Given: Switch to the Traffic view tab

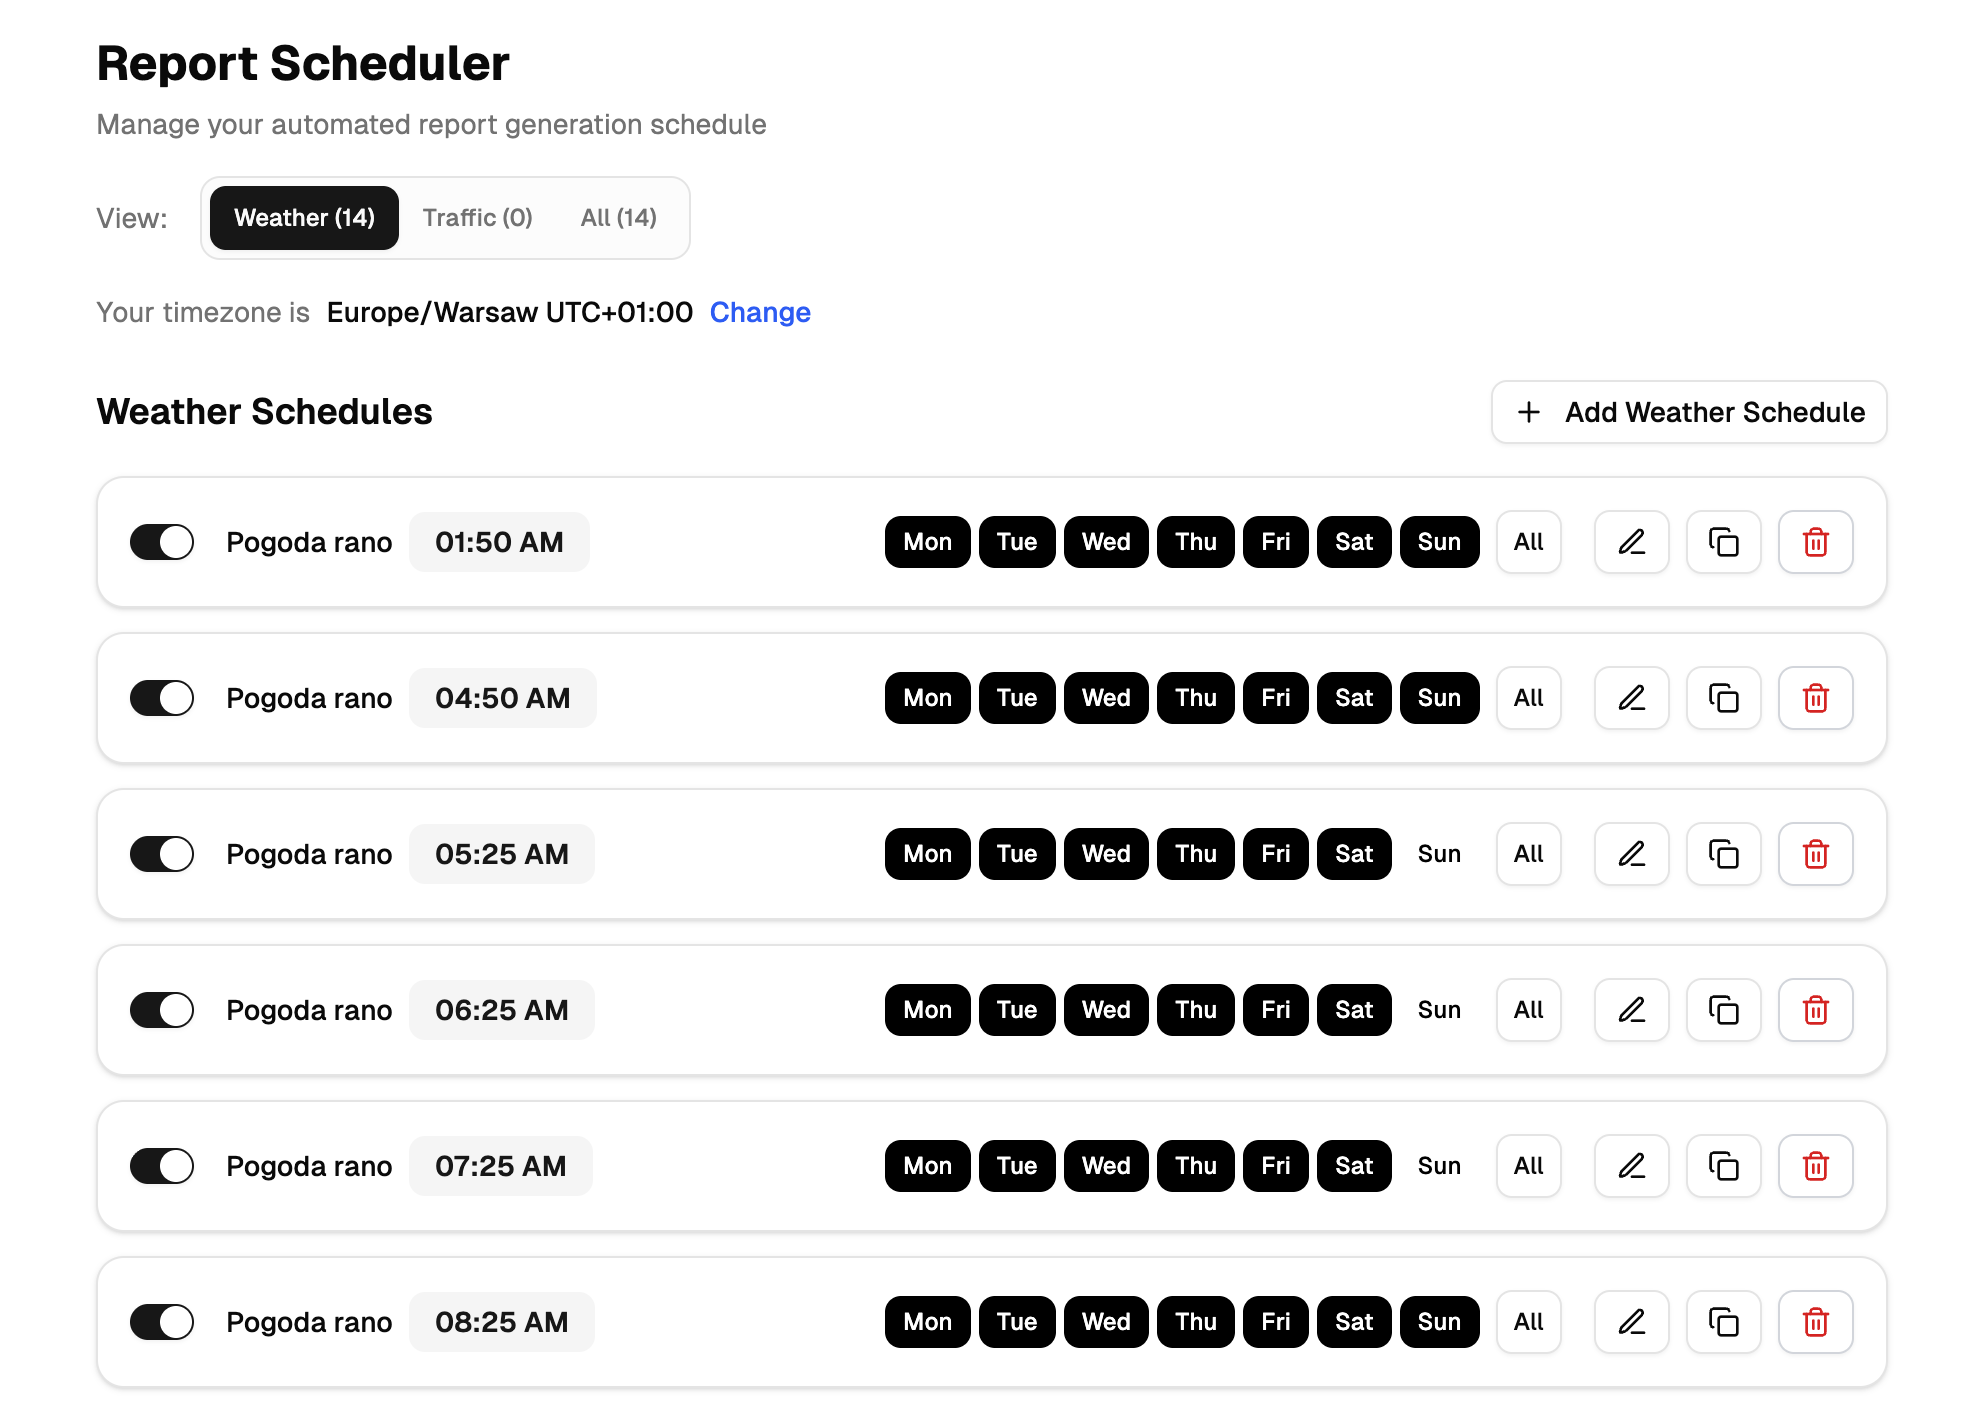Looking at the screenshot, I should 477,217.
